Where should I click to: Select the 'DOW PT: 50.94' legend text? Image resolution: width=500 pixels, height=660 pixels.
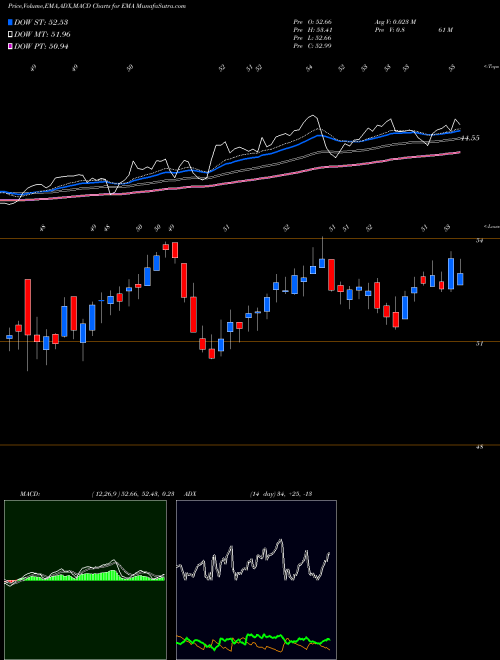tap(41, 46)
